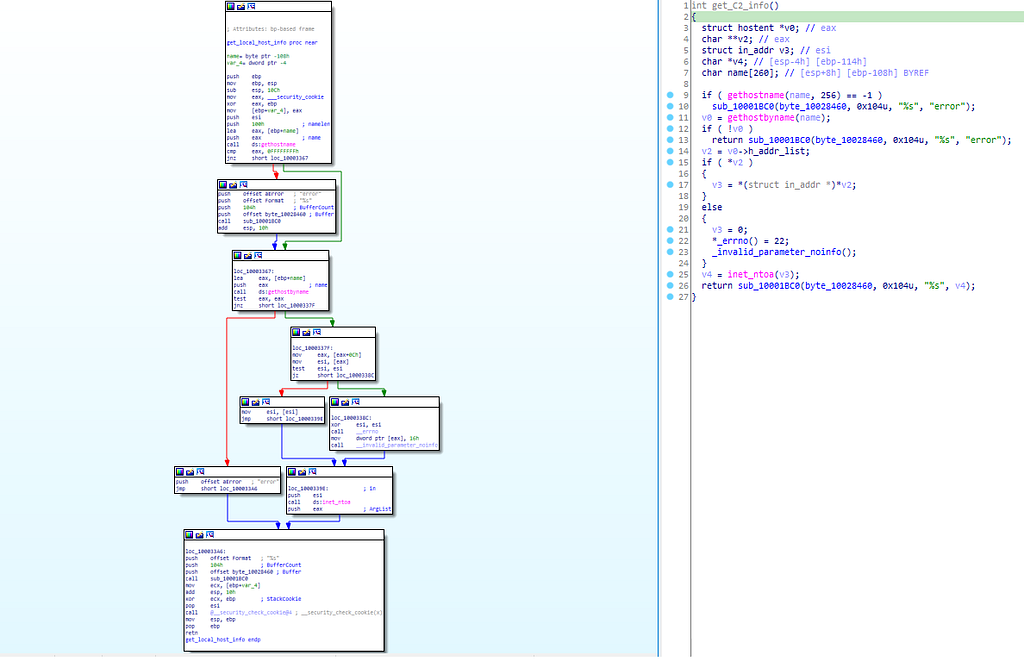Image resolution: width=1024 pixels, height=661 pixels.
Task: Click pencil edit icon on get_local_host_info proc block
Action: tap(241, 6)
